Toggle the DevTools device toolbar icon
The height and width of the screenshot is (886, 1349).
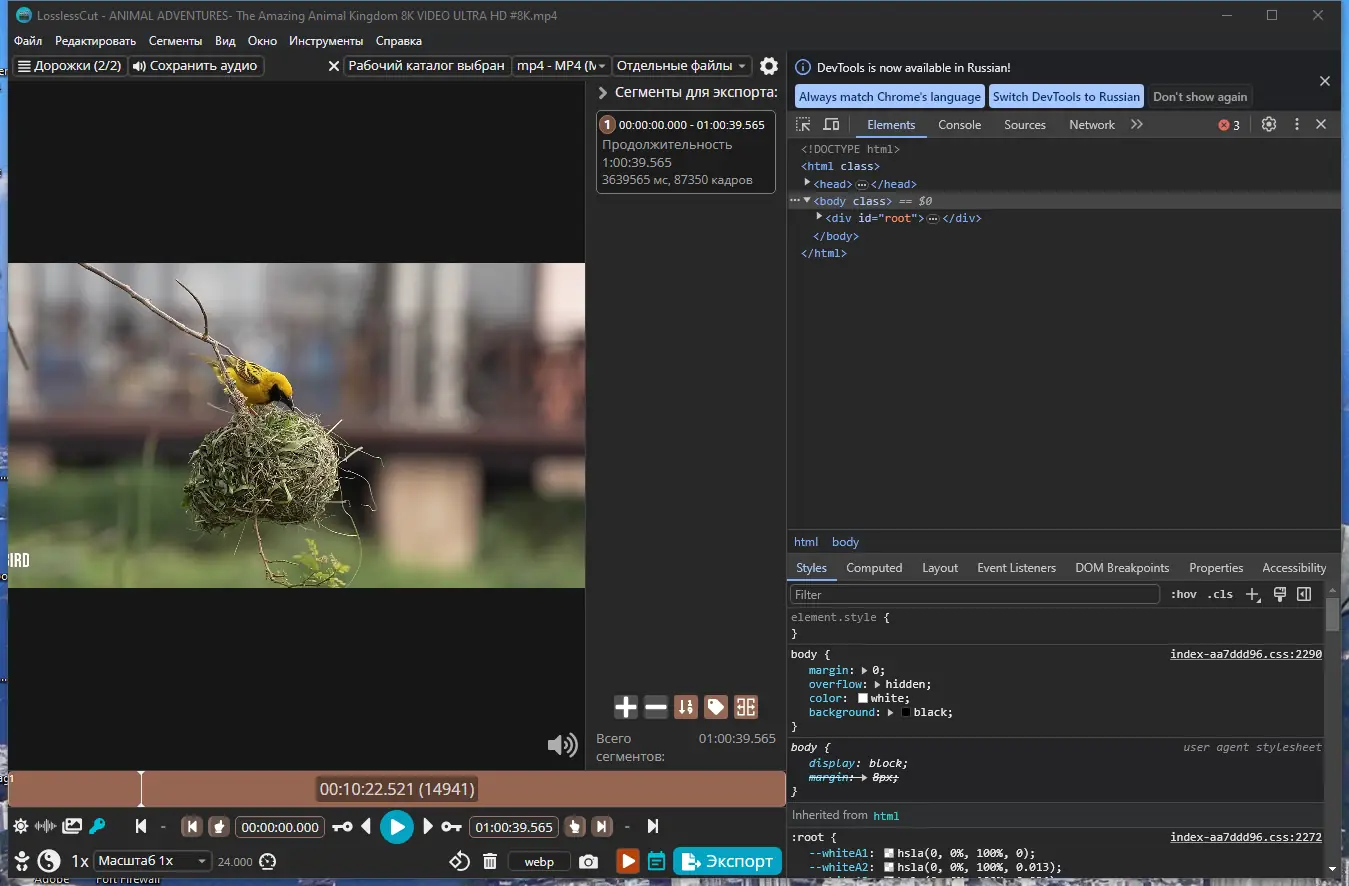pos(831,125)
